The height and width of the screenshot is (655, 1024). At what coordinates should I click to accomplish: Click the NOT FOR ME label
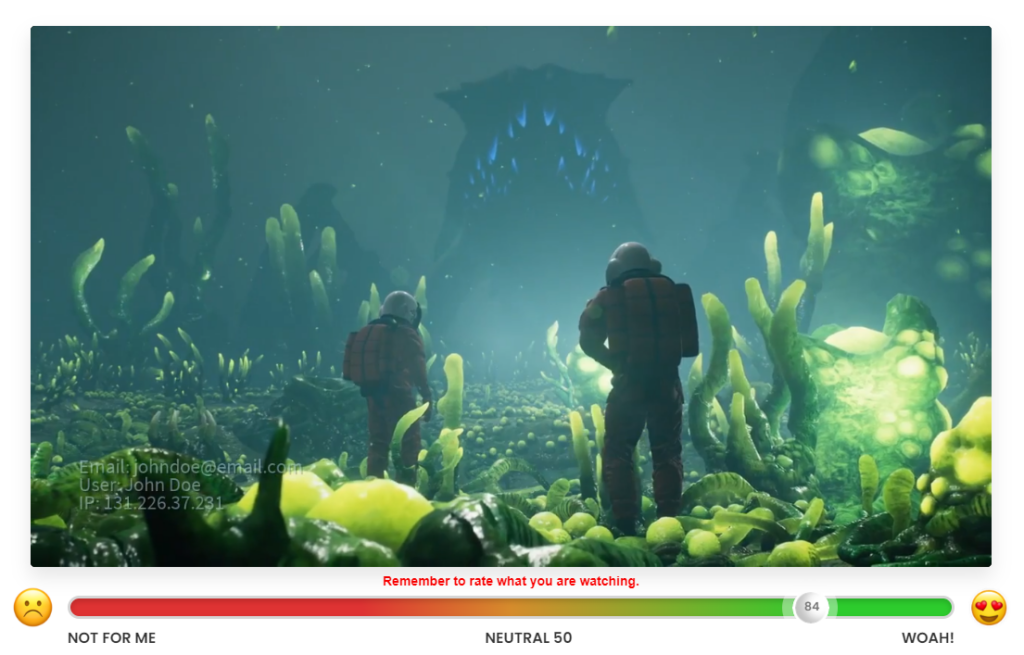[x=112, y=638]
